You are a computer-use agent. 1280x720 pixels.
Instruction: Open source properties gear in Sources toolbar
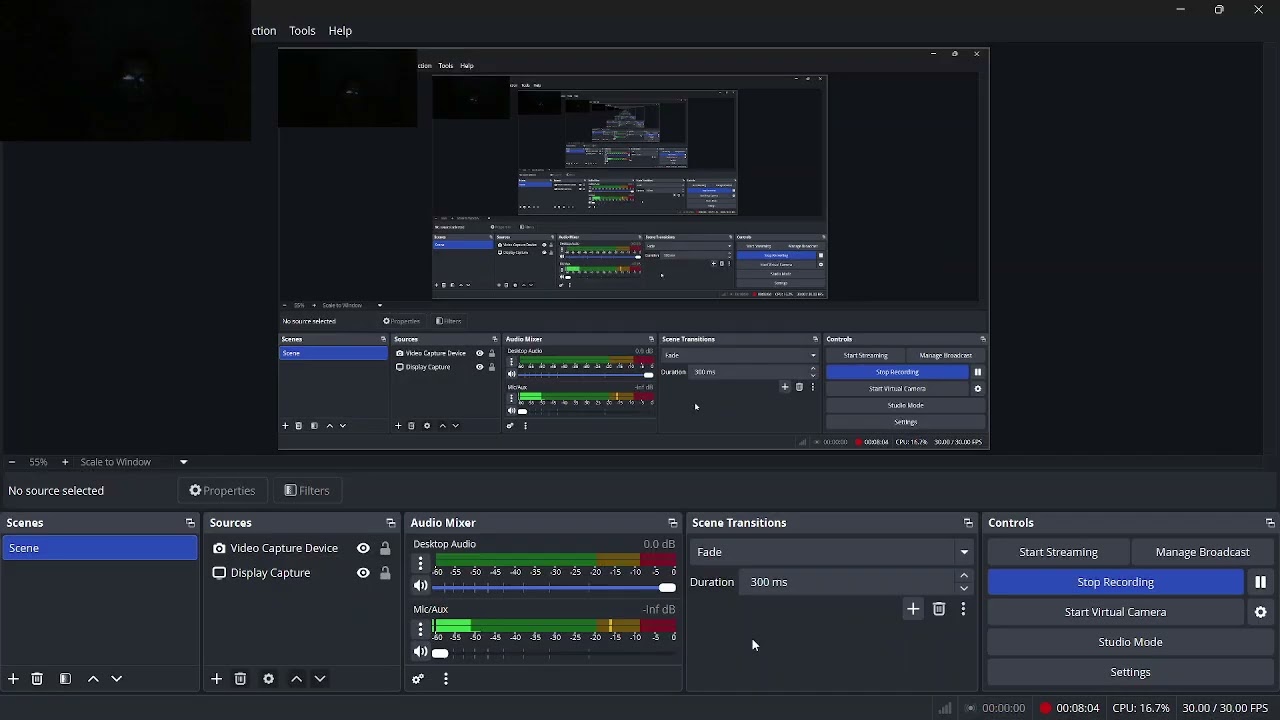click(268, 679)
